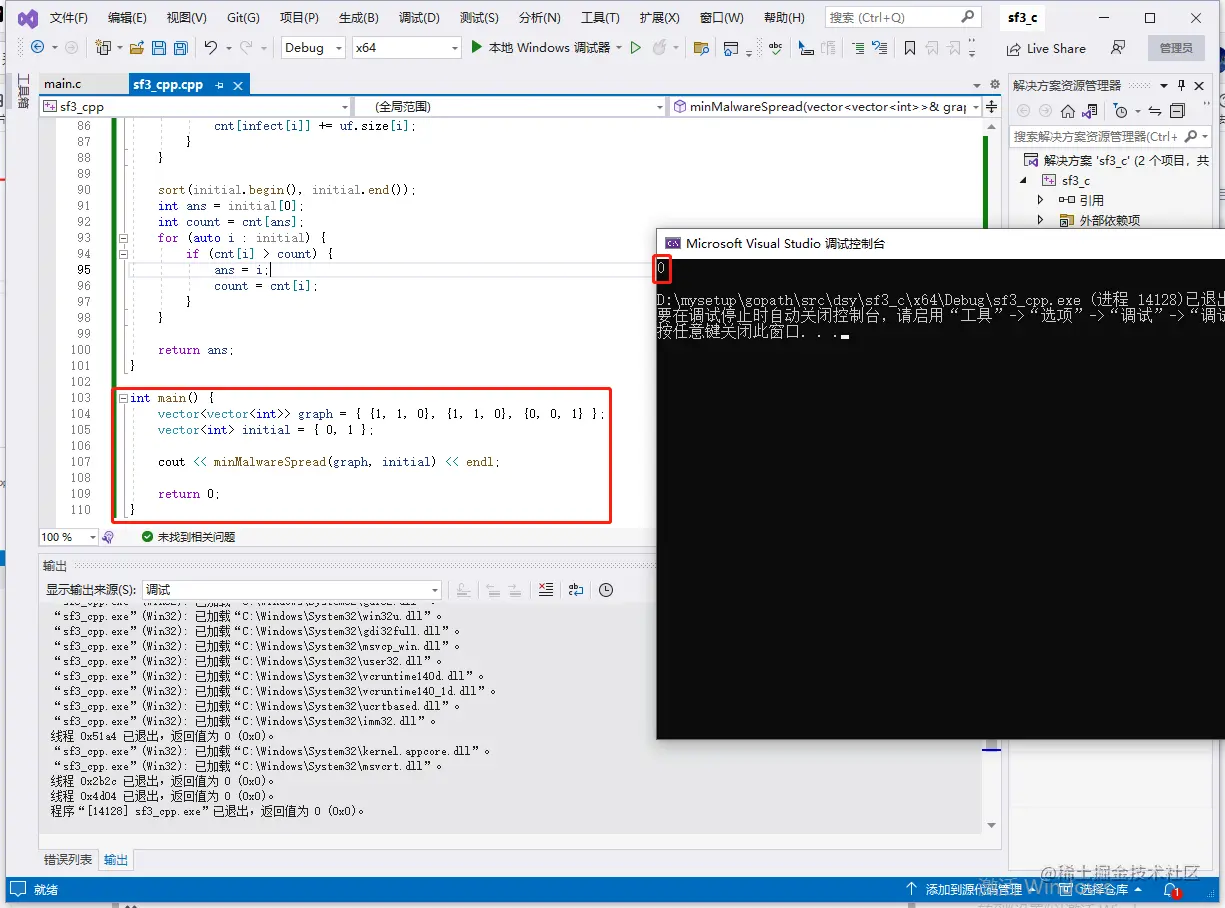Click the settings gear beside document tabs
This screenshot has width=1225, height=908.
click(x=994, y=85)
